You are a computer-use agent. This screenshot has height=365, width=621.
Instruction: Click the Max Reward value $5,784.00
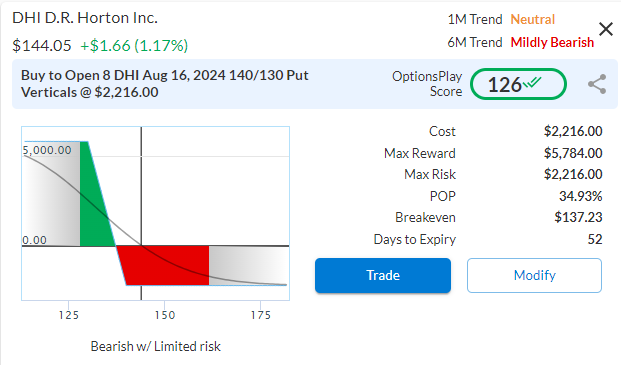tap(573, 153)
